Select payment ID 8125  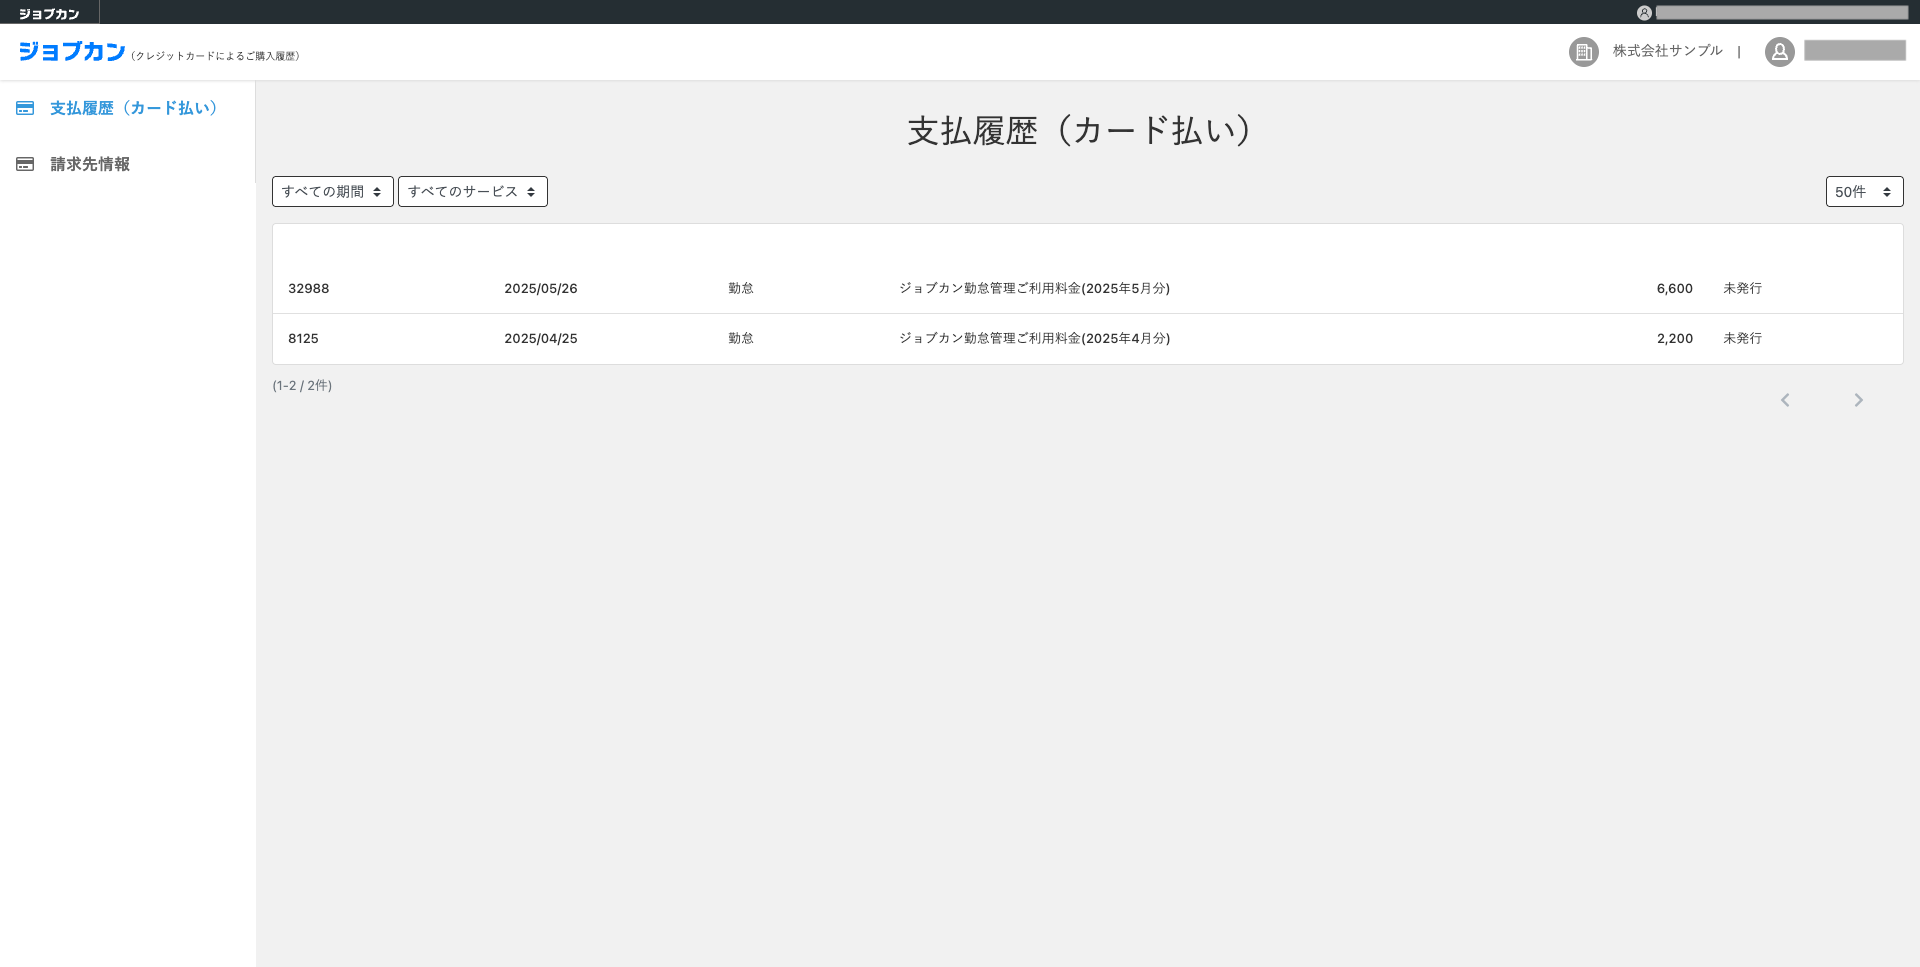tap(303, 338)
